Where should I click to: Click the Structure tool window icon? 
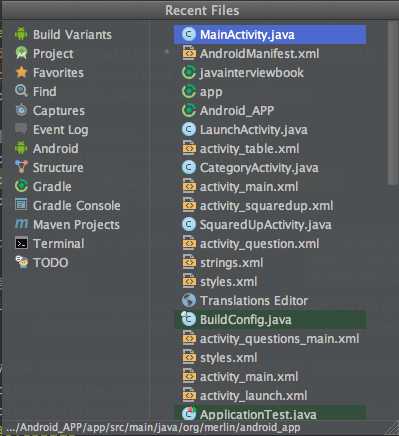click(21, 167)
